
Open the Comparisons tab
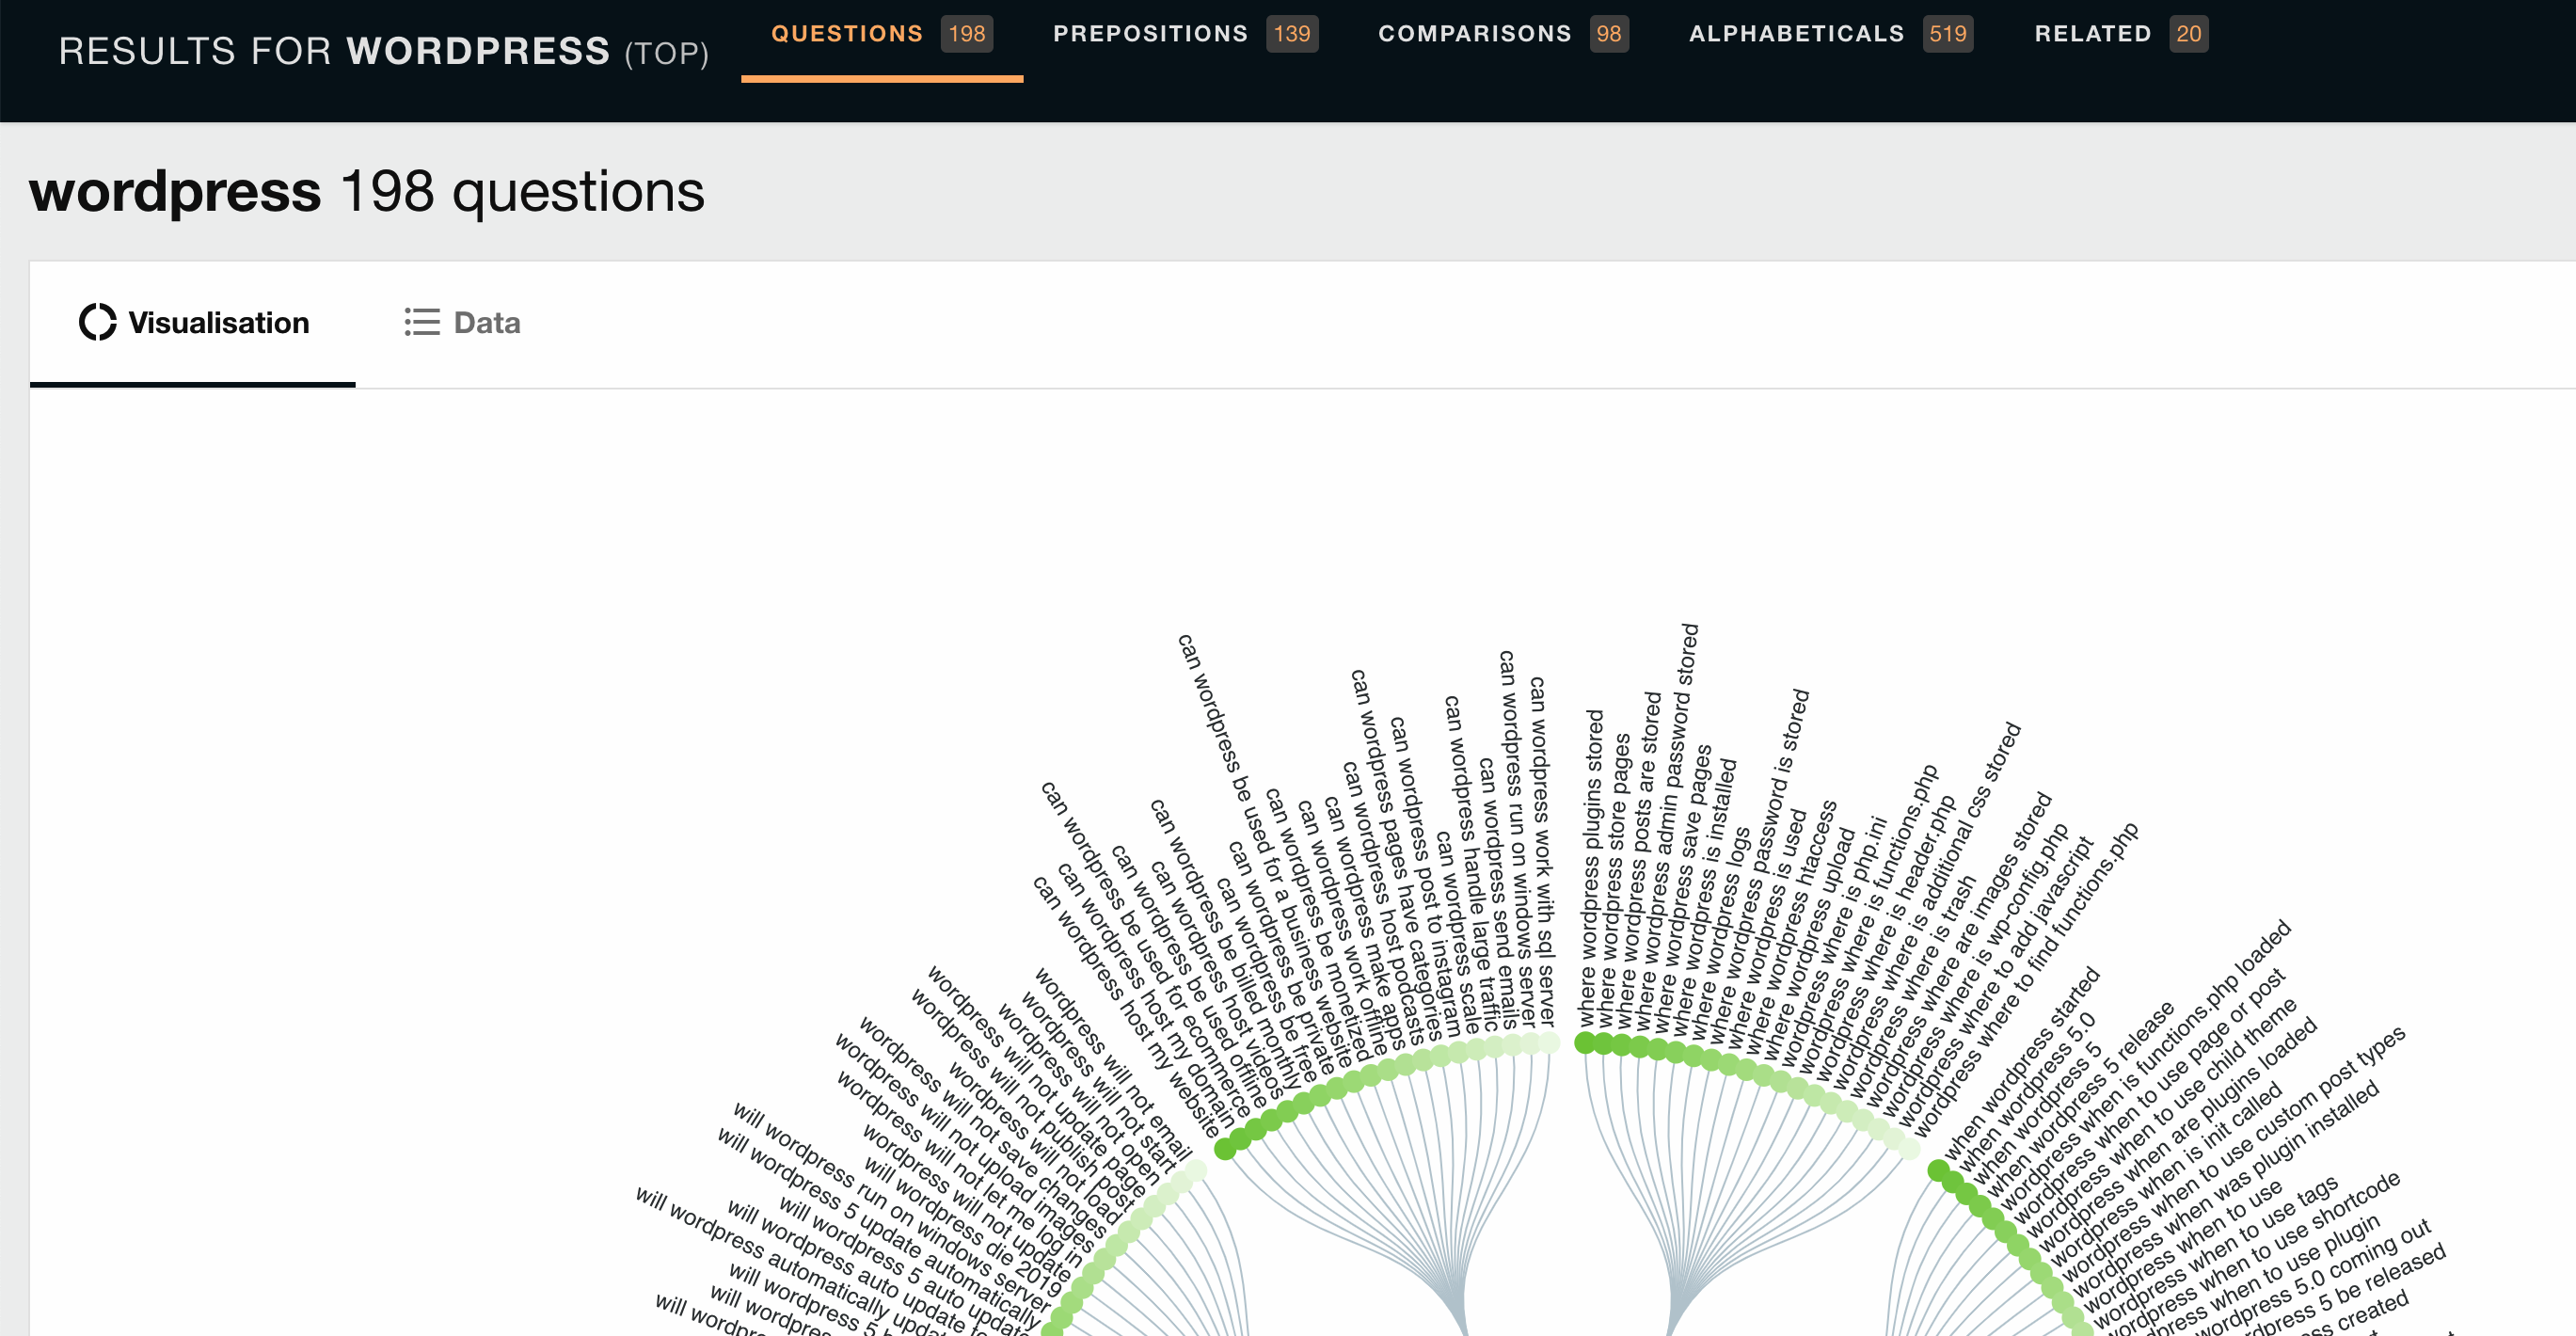1503,34
